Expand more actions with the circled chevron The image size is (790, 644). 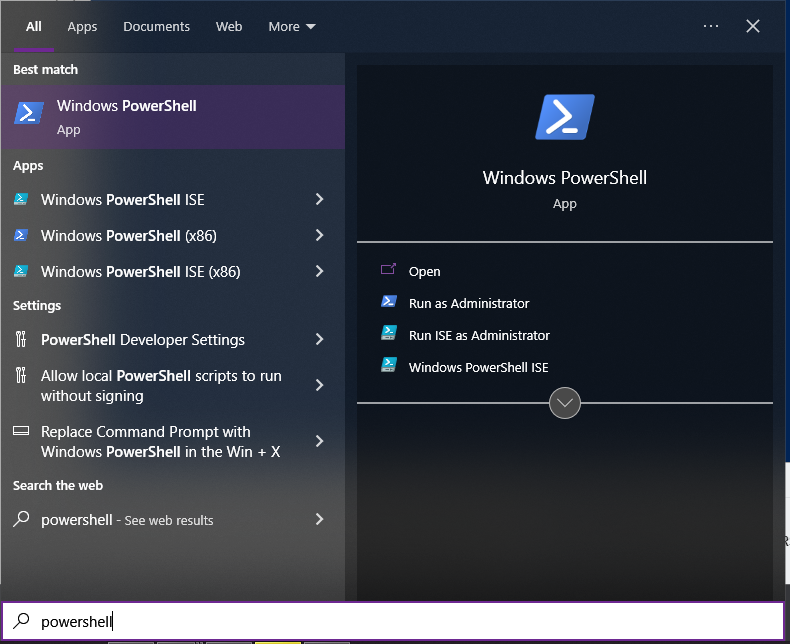click(565, 403)
